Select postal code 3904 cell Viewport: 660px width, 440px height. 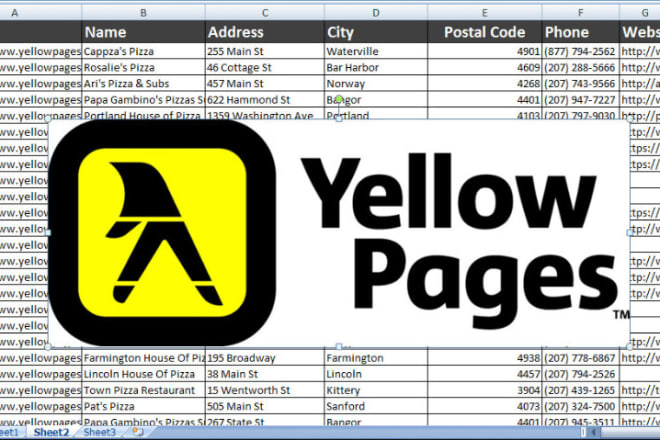point(484,390)
